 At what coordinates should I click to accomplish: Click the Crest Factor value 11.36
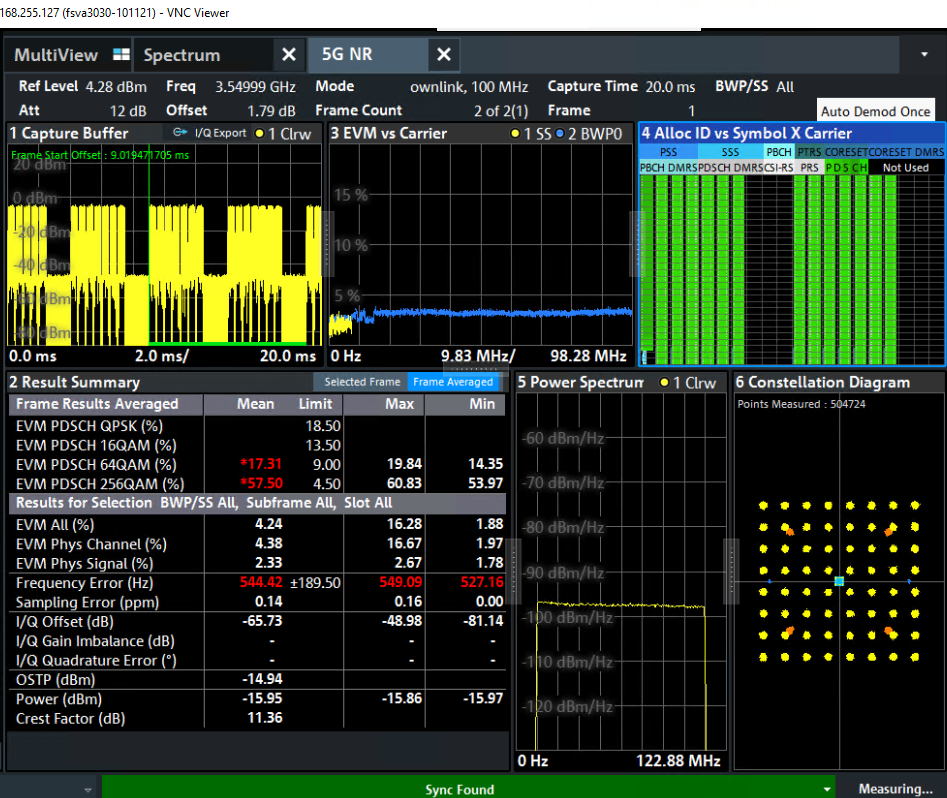coord(265,718)
